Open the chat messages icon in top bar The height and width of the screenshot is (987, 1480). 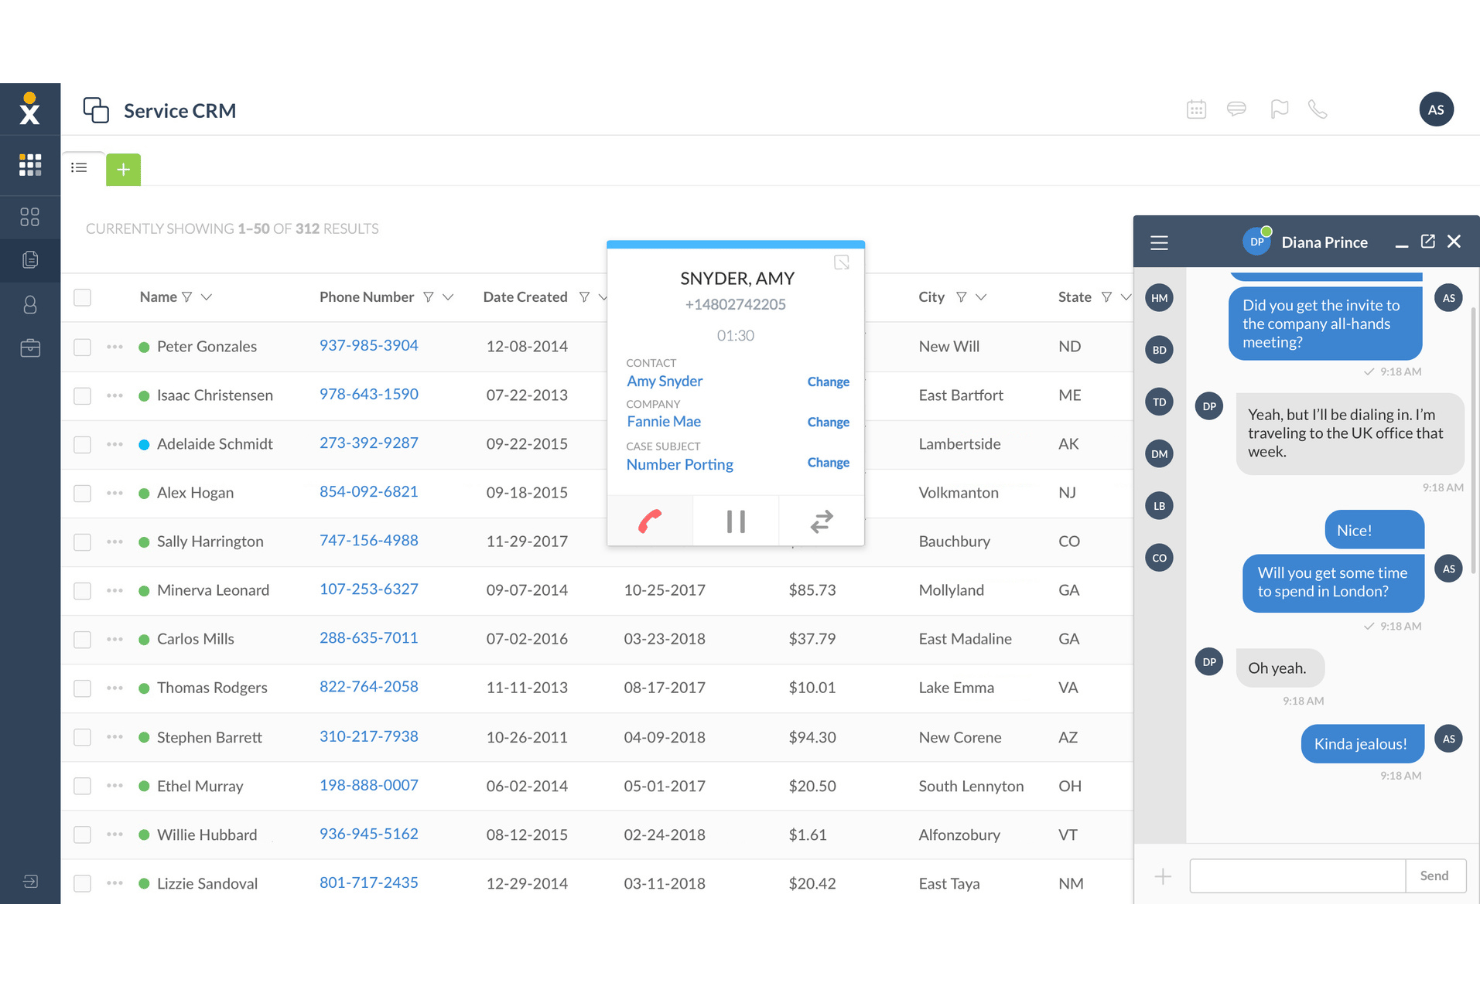[1237, 109]
